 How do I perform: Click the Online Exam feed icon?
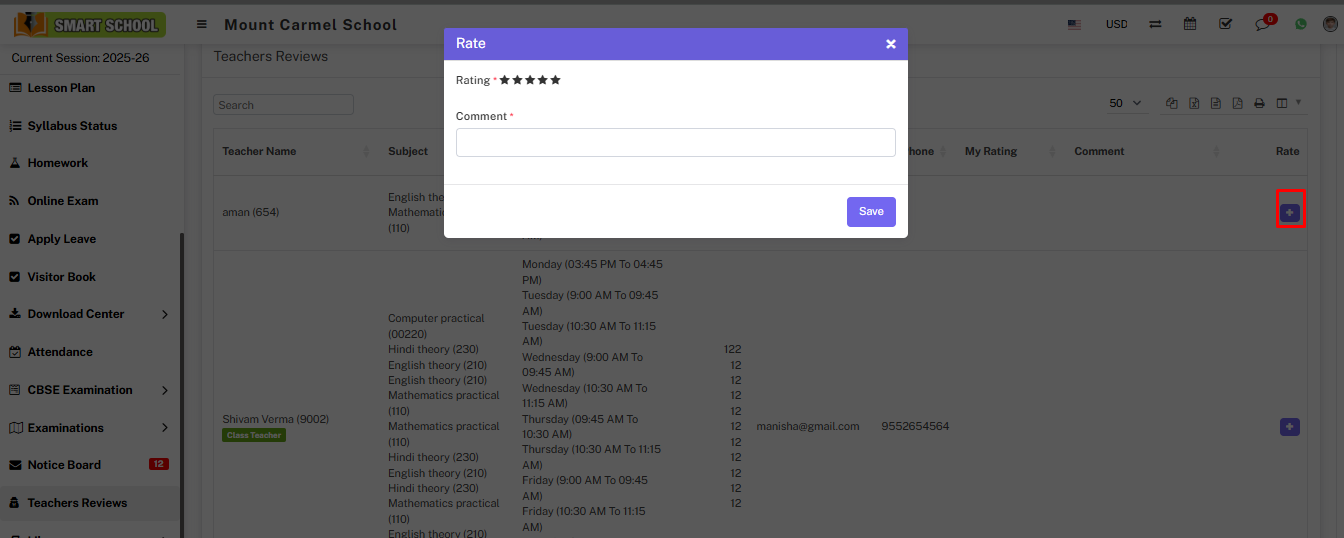[15, 201]
